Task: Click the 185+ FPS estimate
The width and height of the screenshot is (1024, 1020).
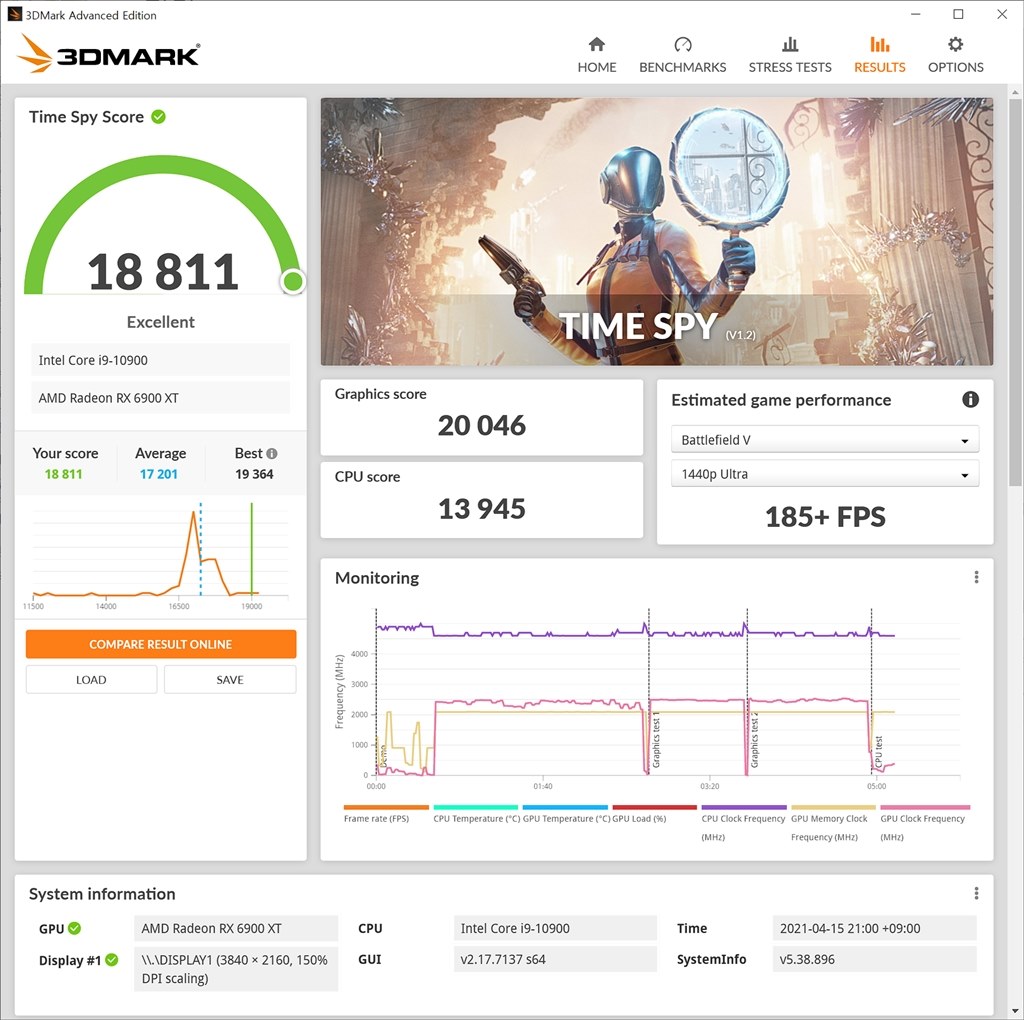Action: 825,517
